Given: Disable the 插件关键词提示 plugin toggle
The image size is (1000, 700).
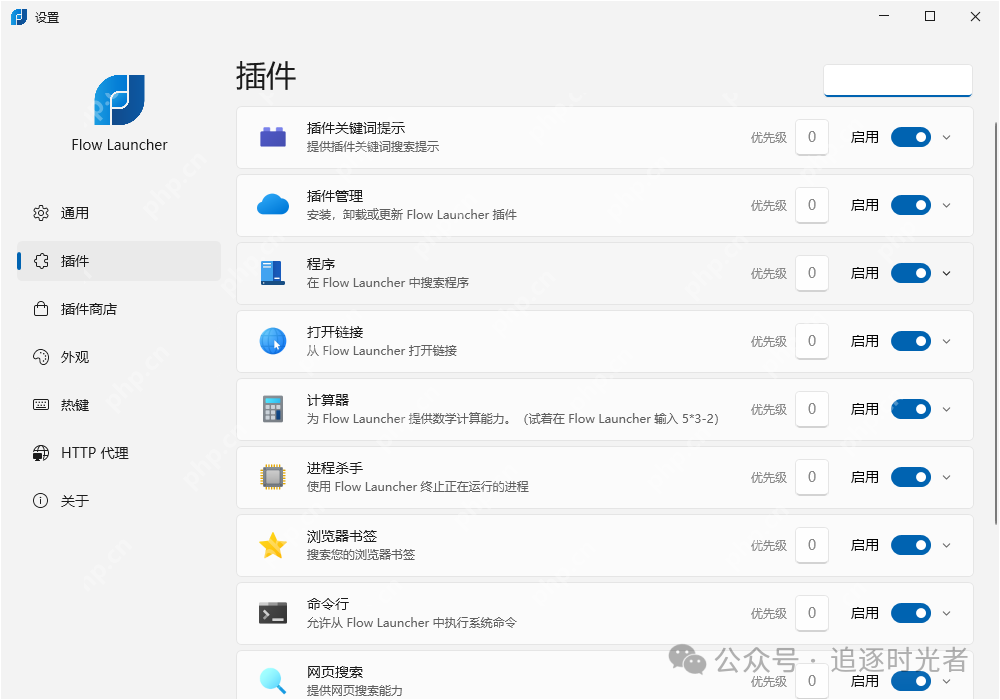Looking at the screenshot, I should coord(911,137).
